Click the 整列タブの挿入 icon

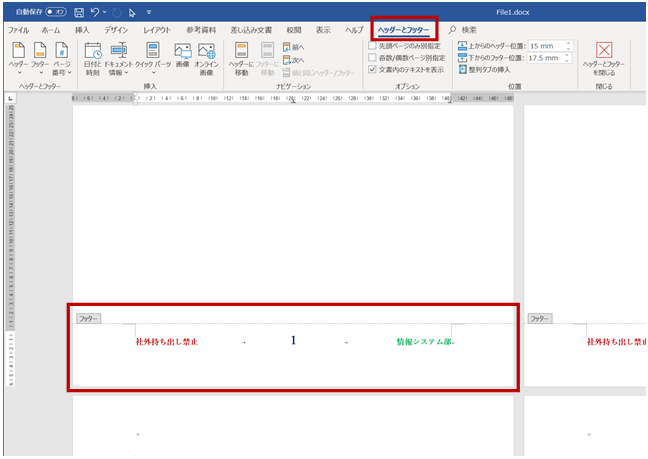(462, 70)
